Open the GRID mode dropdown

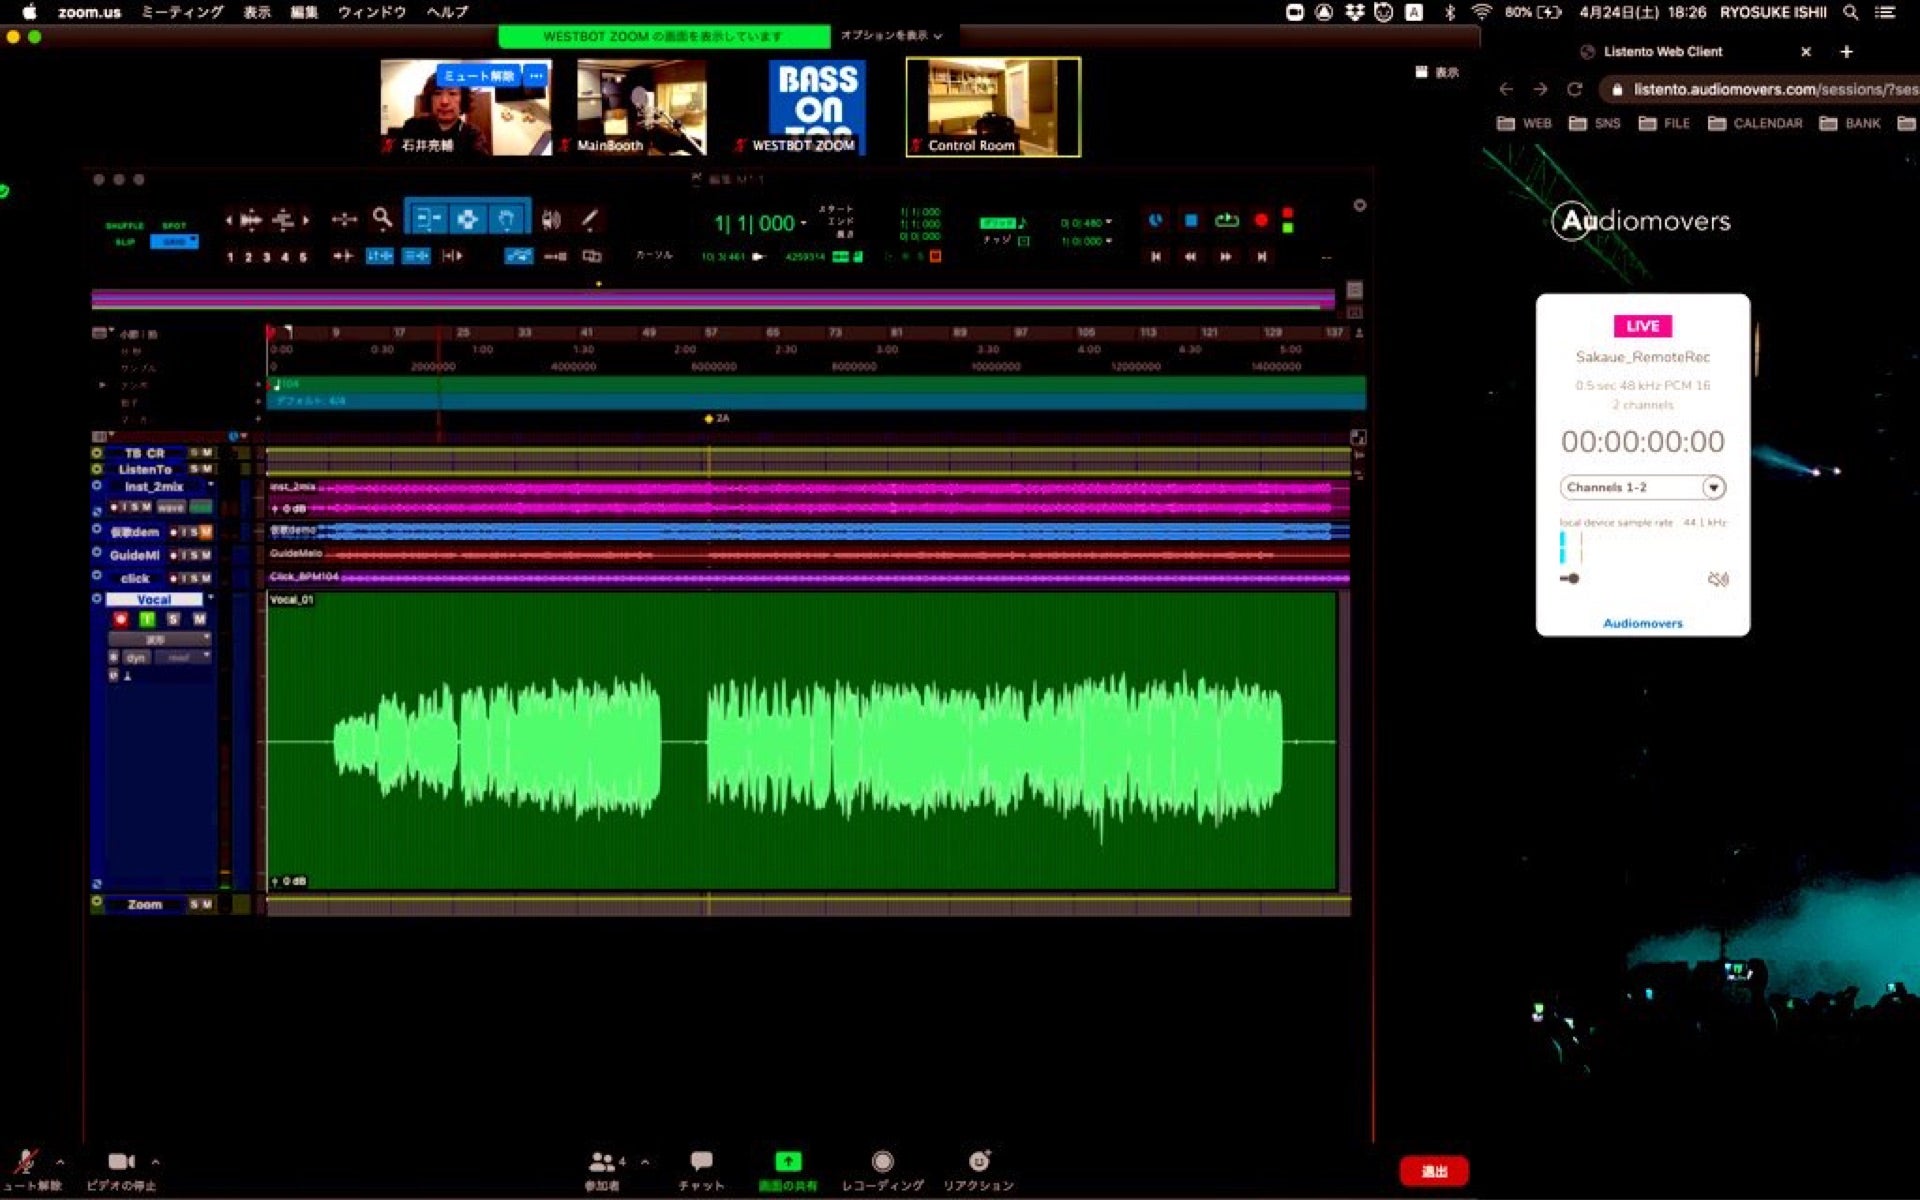point(193,241)
